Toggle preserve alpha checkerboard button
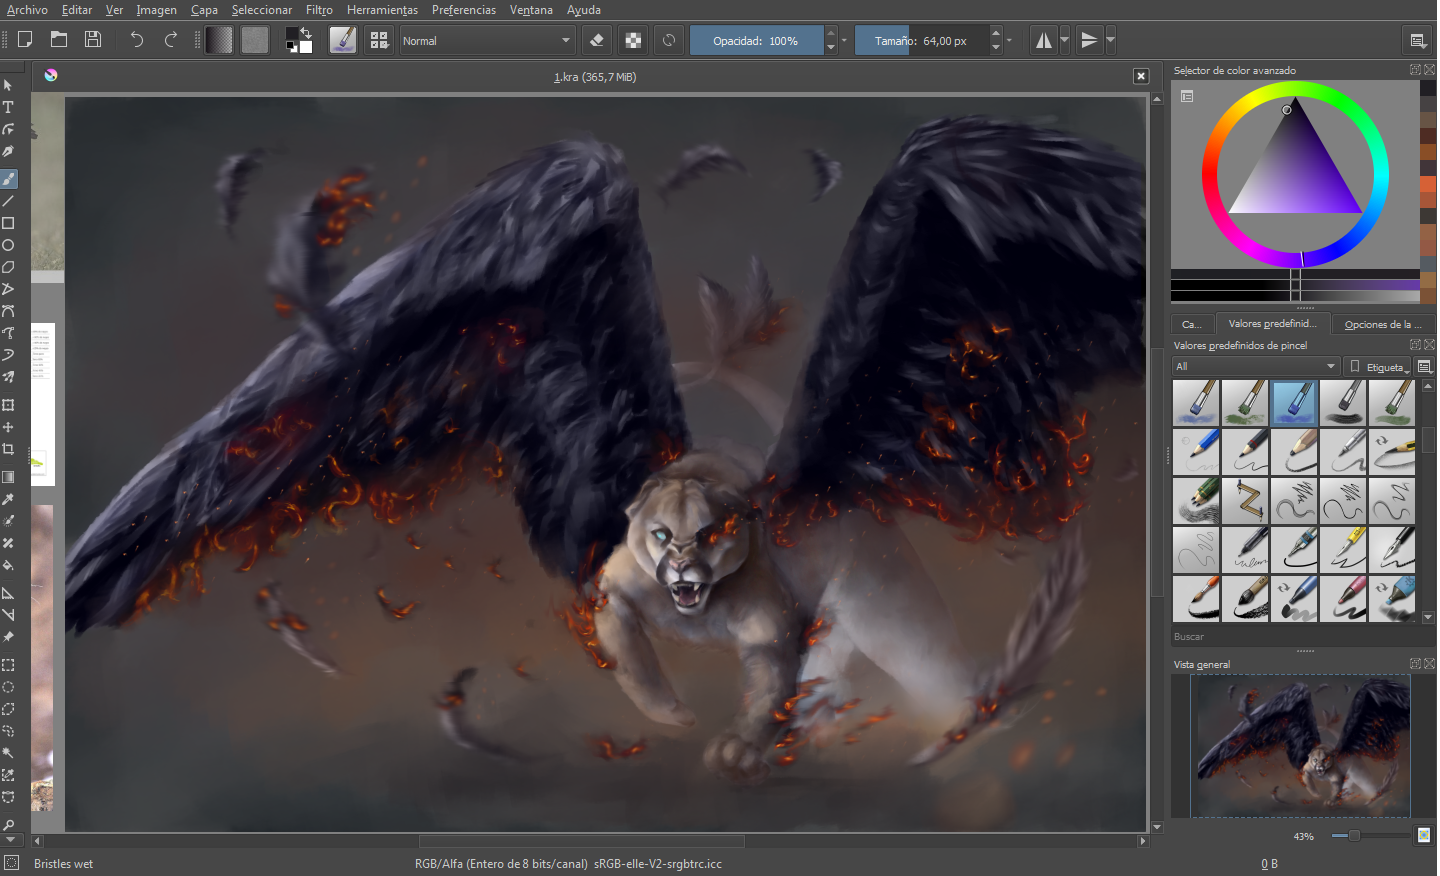 tap(633, 40)
